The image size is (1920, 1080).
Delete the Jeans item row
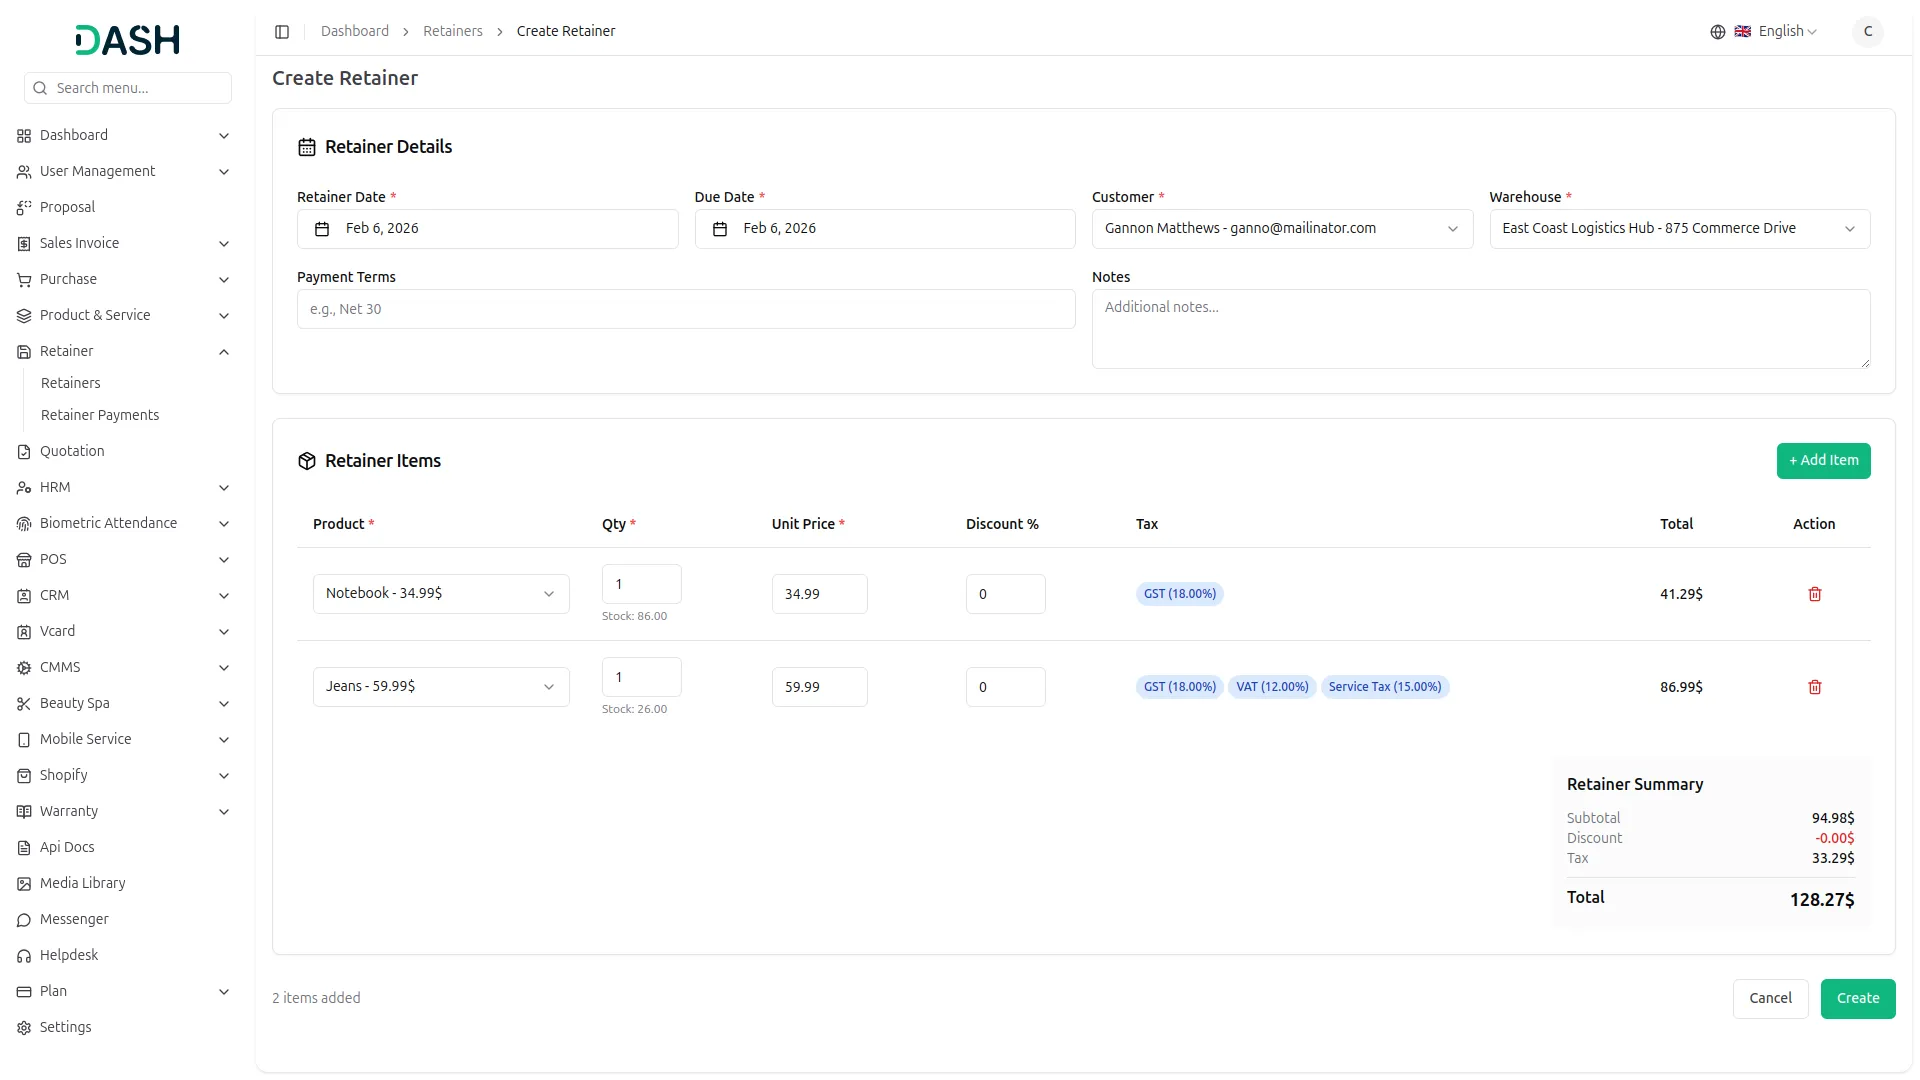pyautogui.click(x=1814, y=687)
